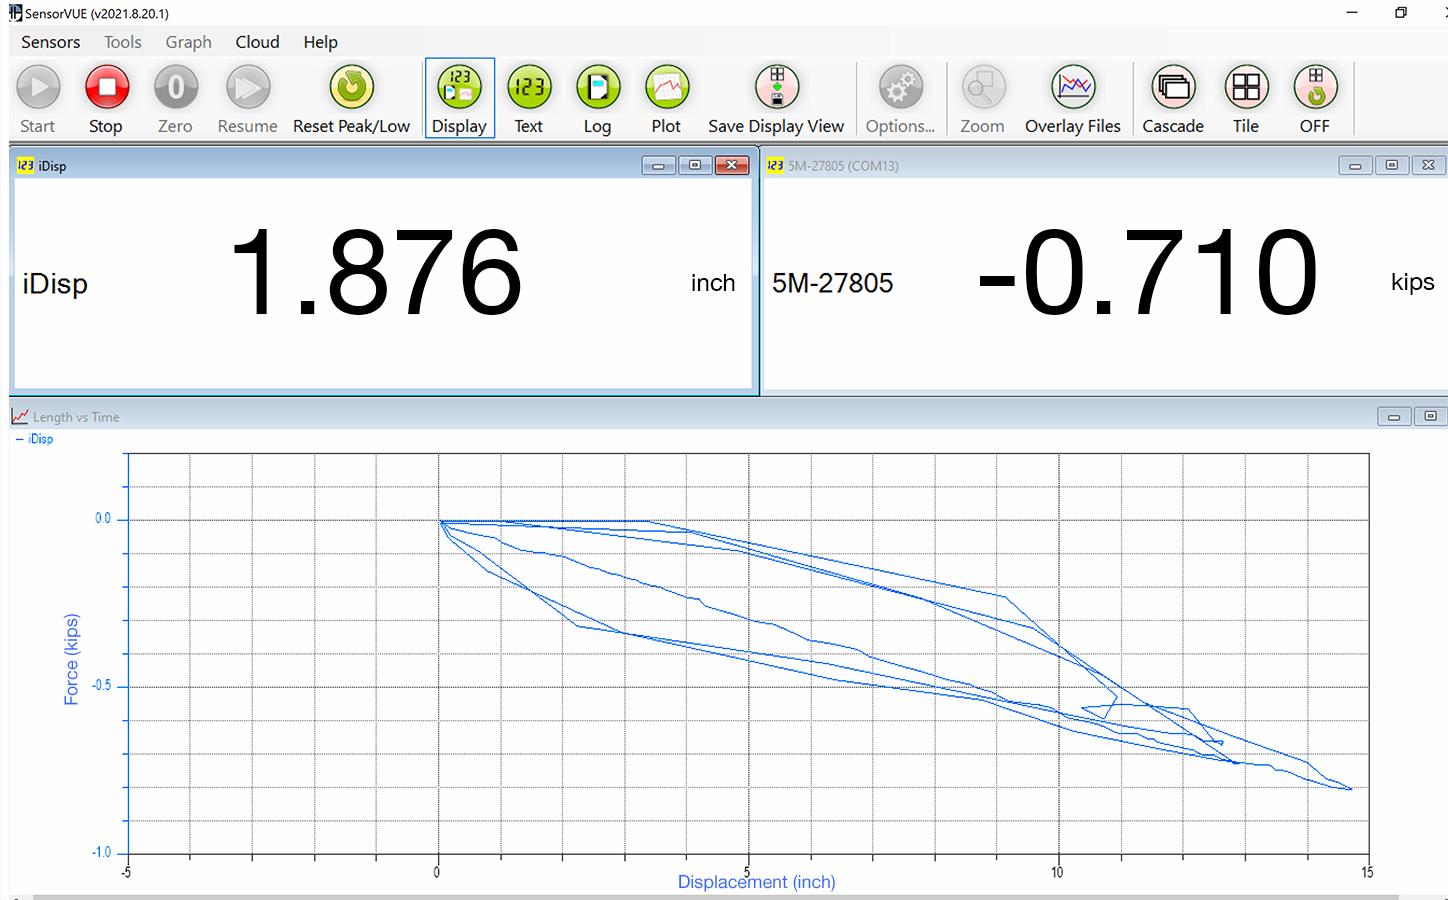Click the Zero toolbar icon
Screen dimensions: 1448x900
click(x=175, y=88)
